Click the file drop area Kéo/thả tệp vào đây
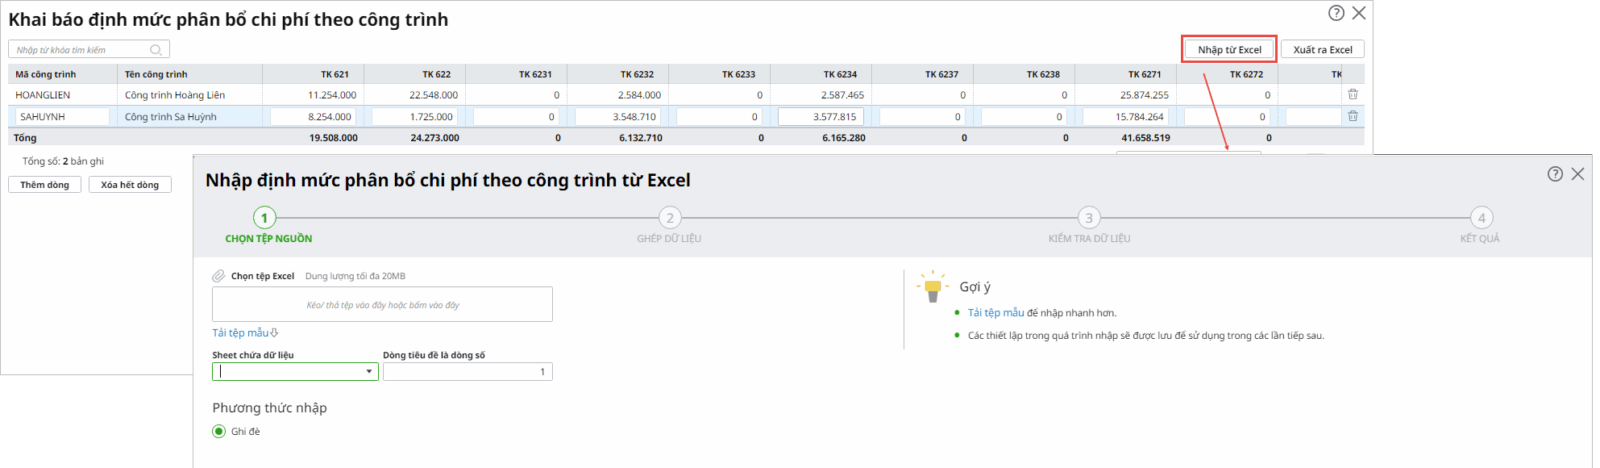 click(382, 305)
